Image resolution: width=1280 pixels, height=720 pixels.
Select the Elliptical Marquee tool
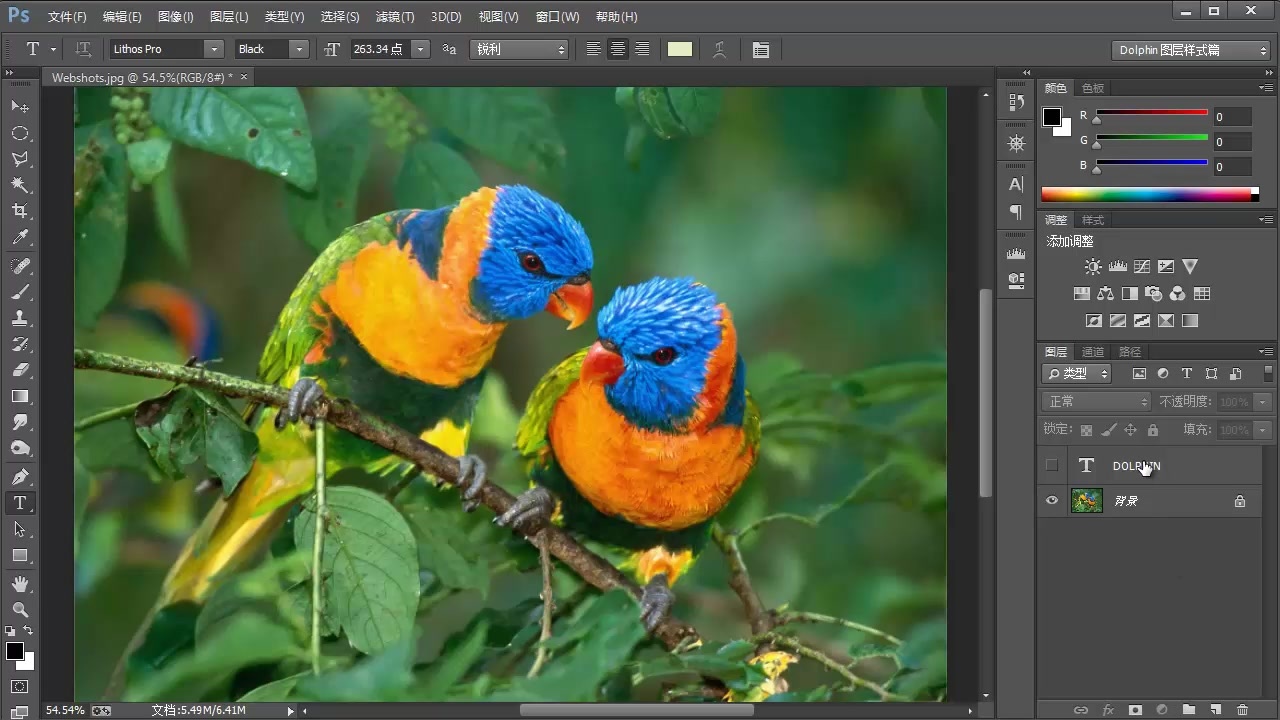pyautogui.click(x=20, y=133)
